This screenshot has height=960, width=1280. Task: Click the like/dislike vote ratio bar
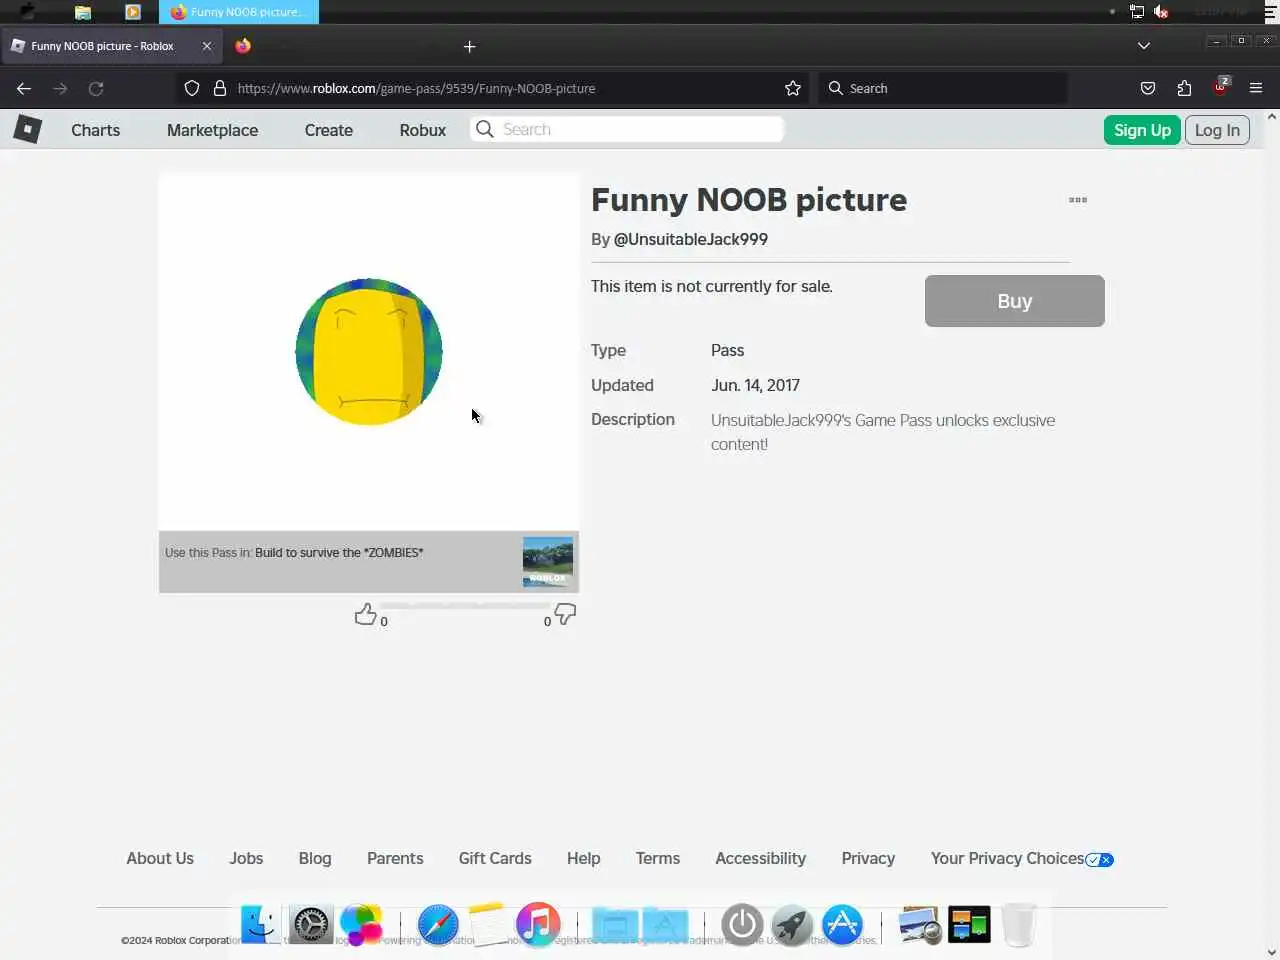[x=465, y=606]
